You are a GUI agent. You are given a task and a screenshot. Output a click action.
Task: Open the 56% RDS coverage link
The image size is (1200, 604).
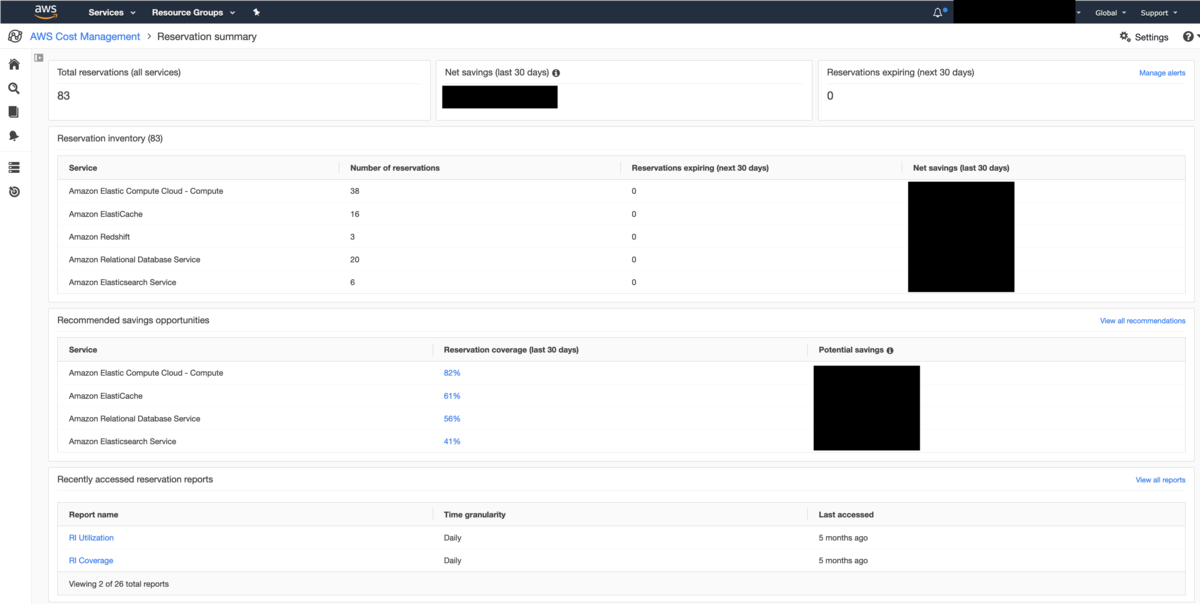pyautogui.click(x=452, y=419)
